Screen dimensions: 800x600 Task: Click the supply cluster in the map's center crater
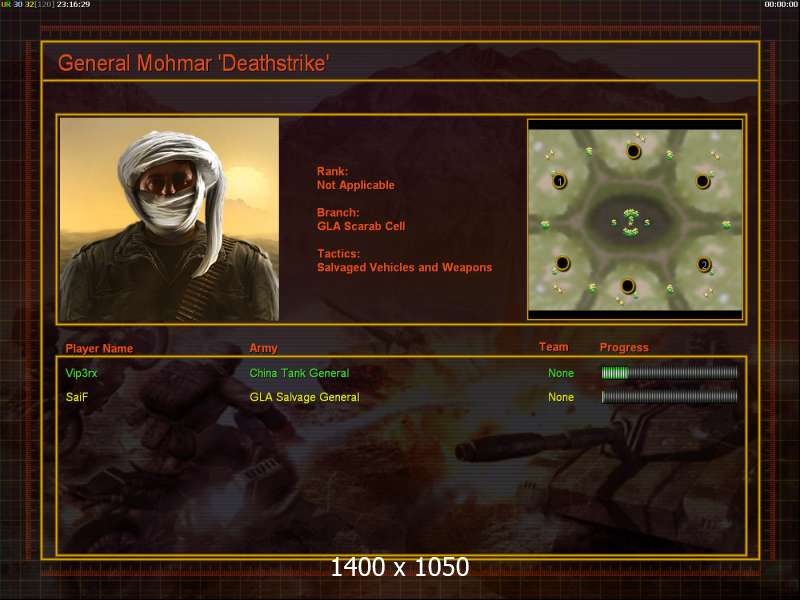click(x=631, y=222)
